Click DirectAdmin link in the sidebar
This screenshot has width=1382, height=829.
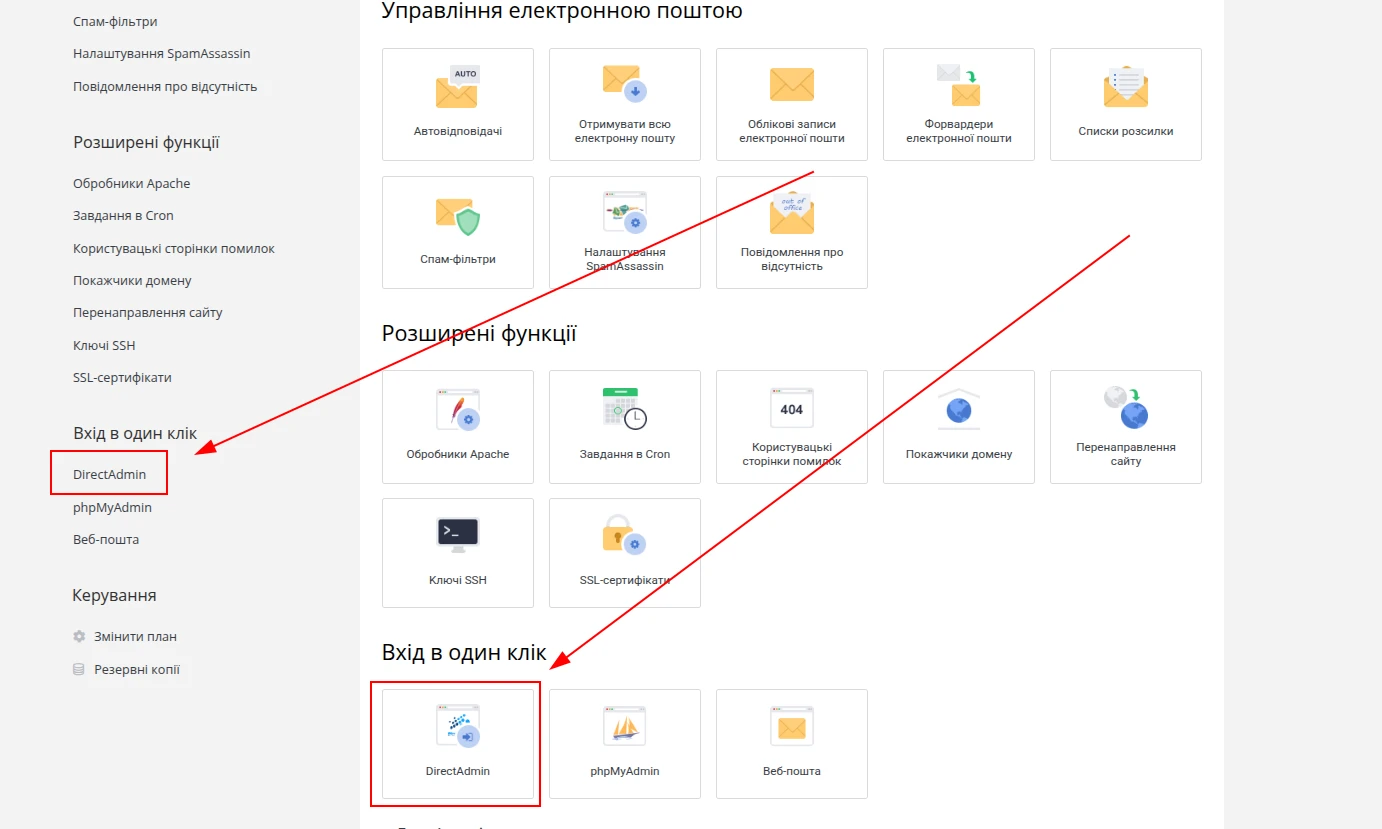(x=109, y=474)
